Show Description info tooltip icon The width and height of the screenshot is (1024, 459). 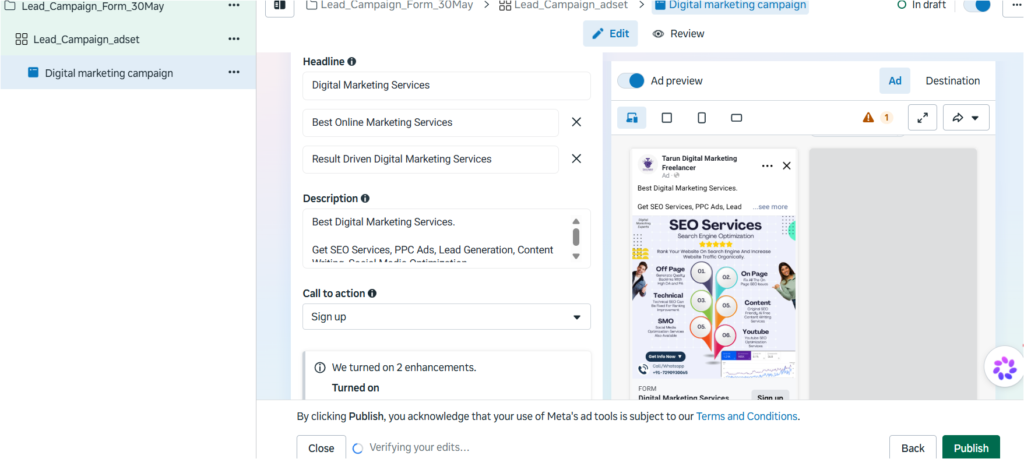click(x=365, y=198)
